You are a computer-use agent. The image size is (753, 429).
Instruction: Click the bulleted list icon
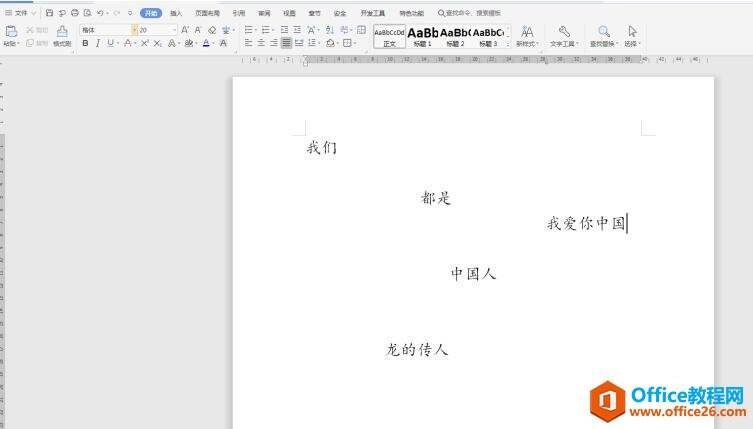tap(248, 30)
